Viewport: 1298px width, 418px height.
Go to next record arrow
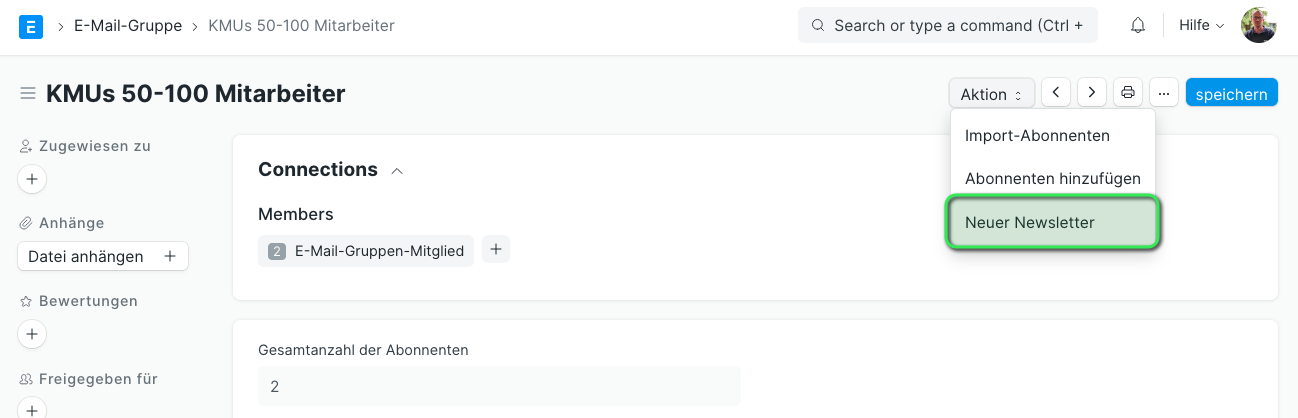(x=1092, y=93)
